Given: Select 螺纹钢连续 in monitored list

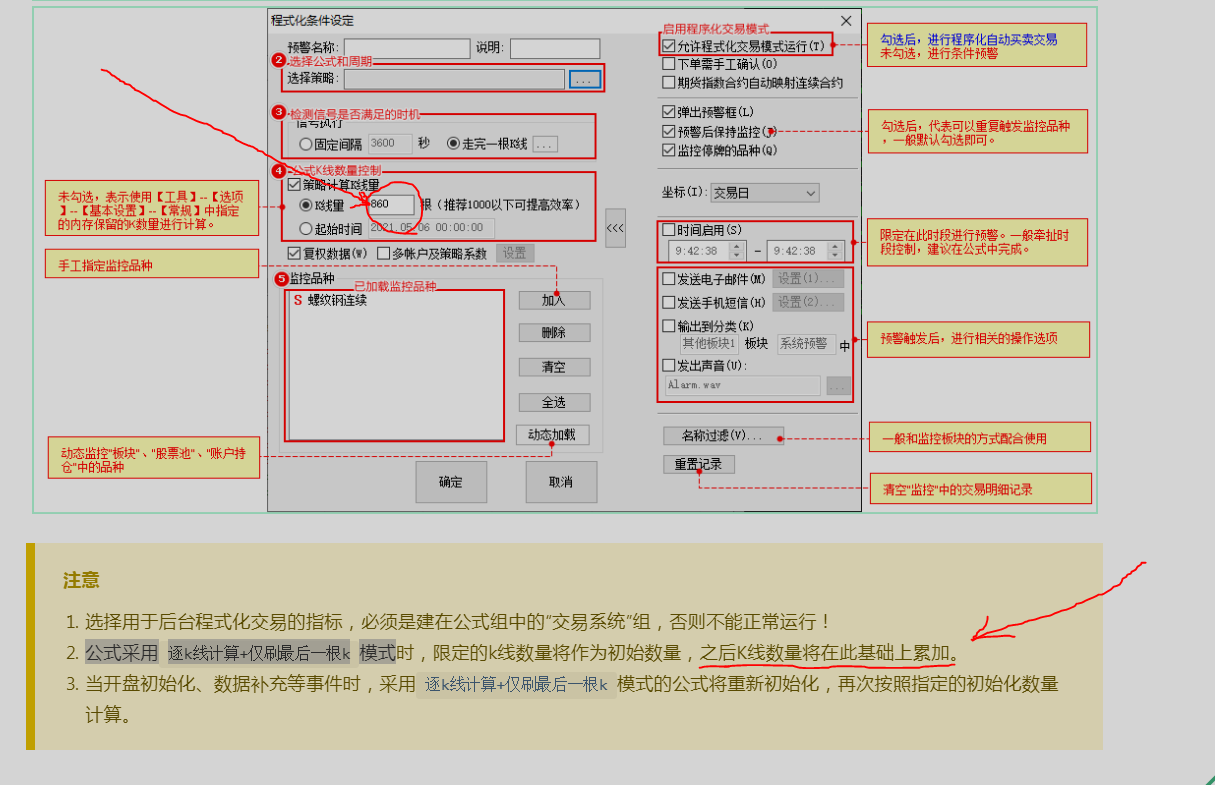Looking at the screenshot, I should (x=337, y=300).
